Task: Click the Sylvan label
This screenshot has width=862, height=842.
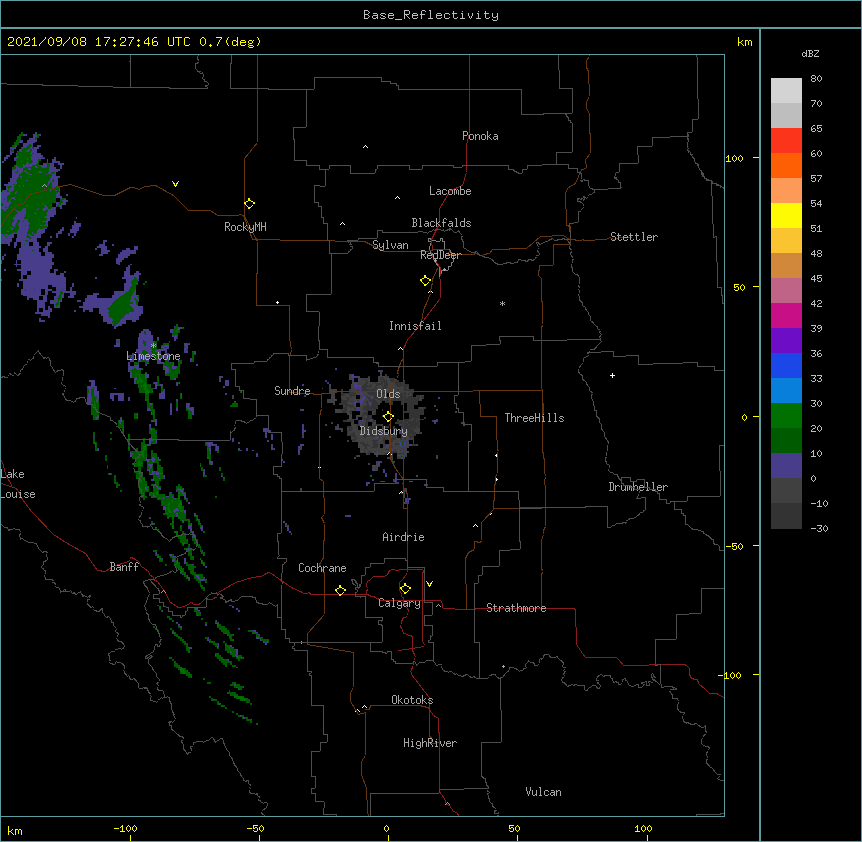Action: click(x=390, y=245)
